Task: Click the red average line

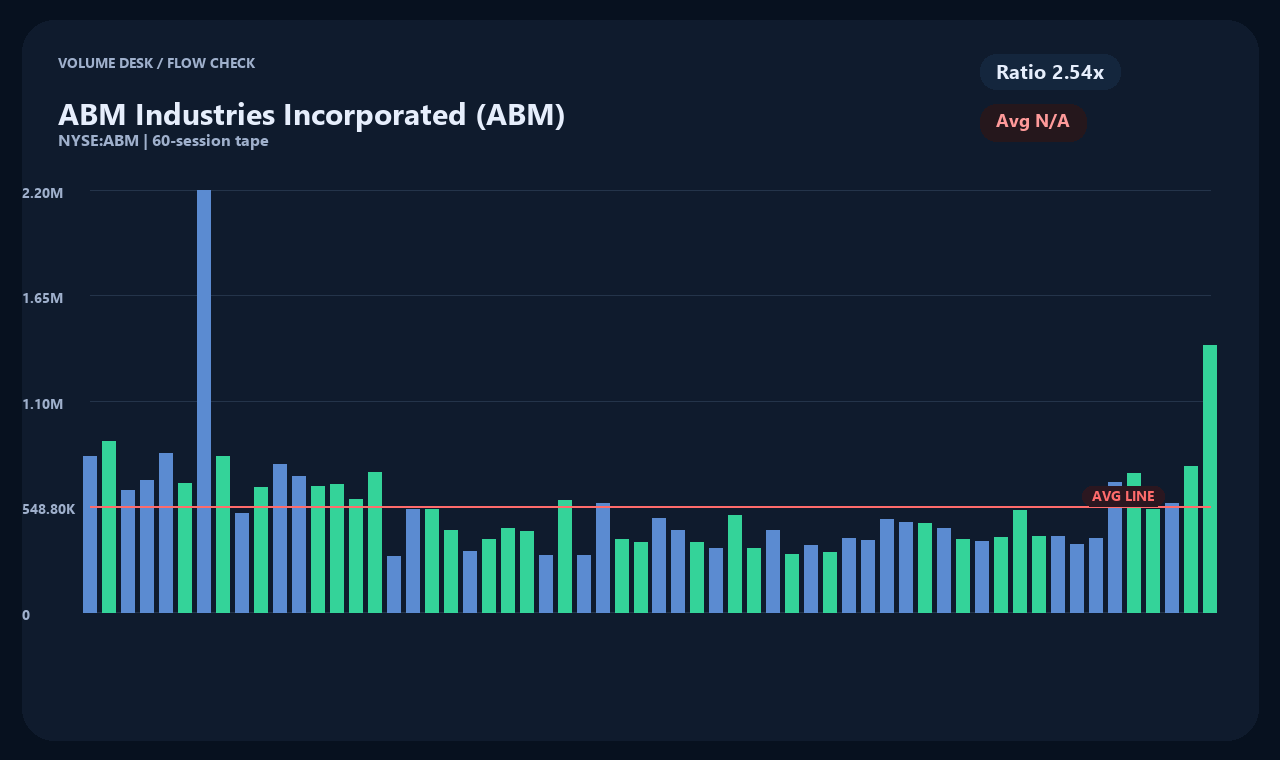Action: tap(650, 507)
